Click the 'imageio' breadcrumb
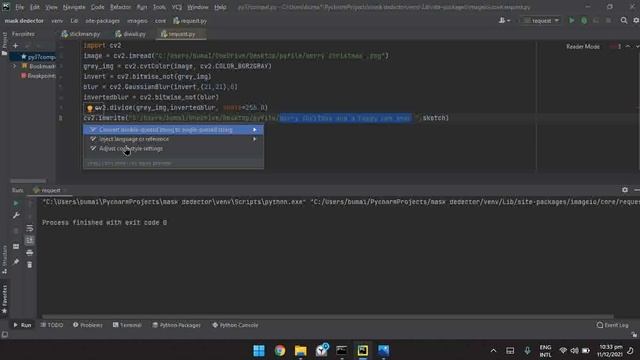The width and height of the screenshot is (640, 360). click(x=137, y=21)
